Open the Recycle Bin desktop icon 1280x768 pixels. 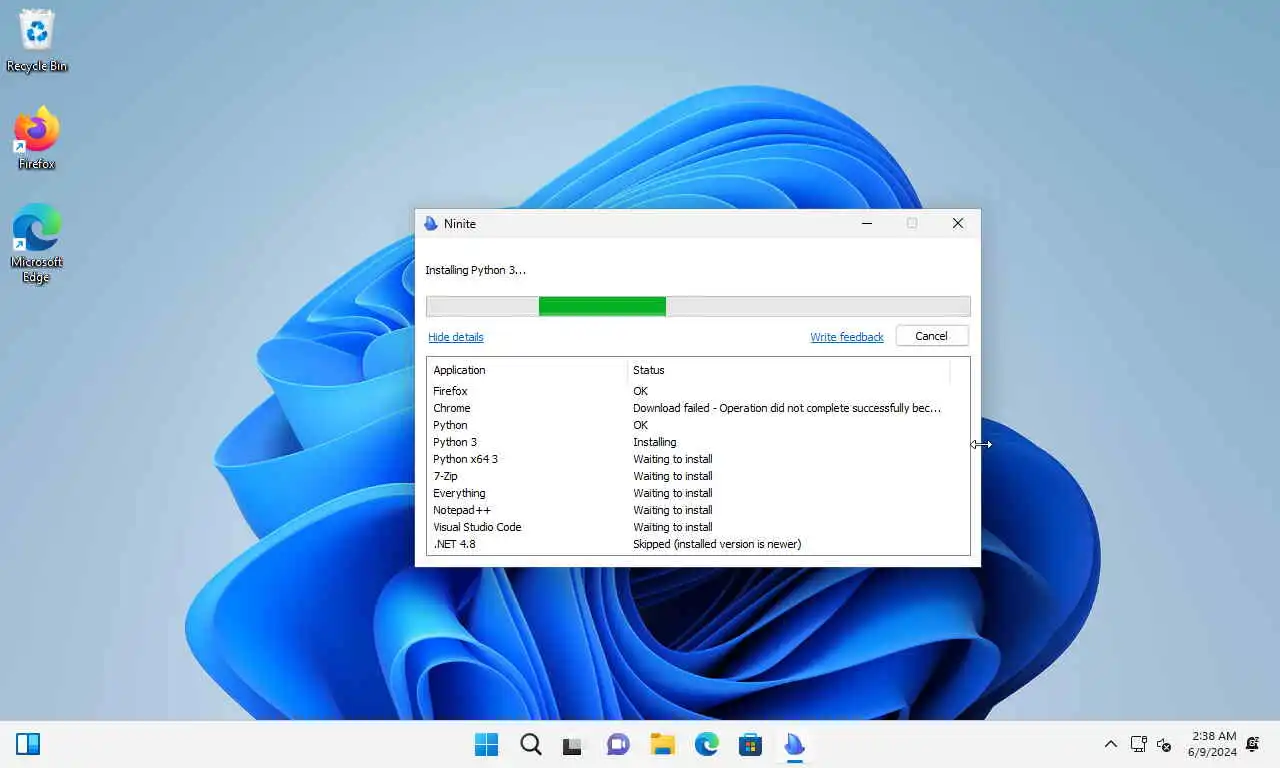click(37, 40)
